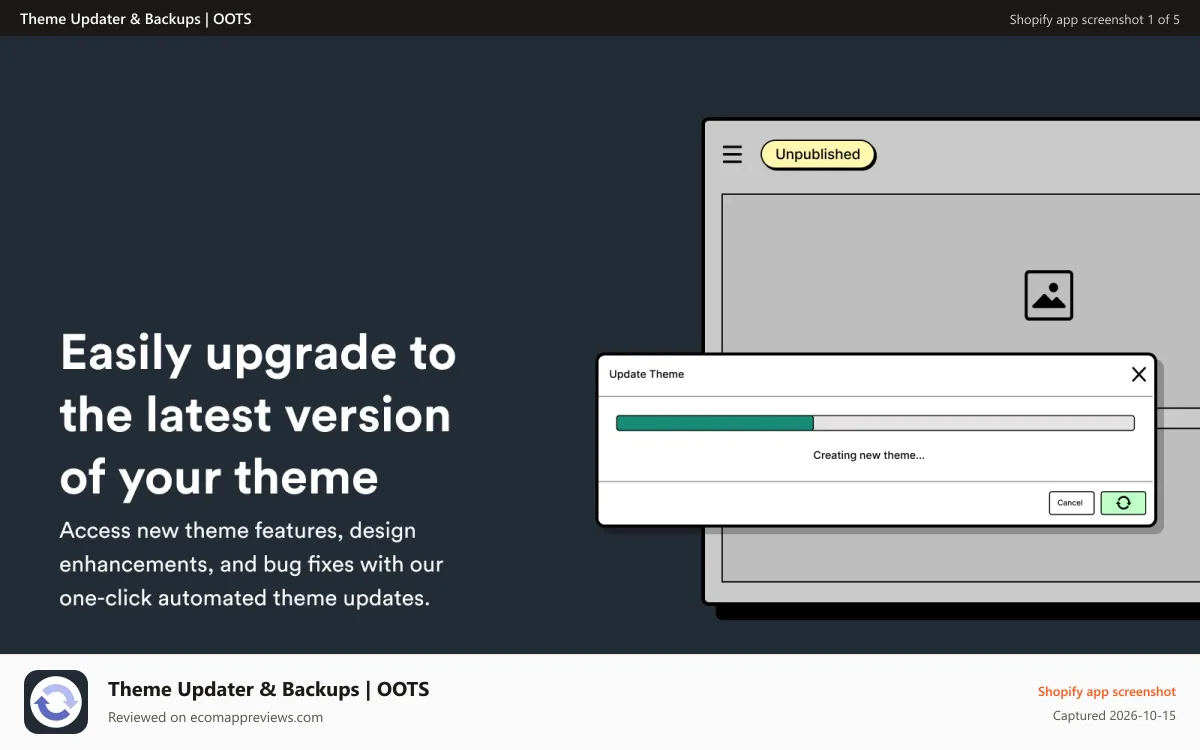Cancel the theme update
The height and width of the screenshot is (750, 1200).
pos(1070,503)
